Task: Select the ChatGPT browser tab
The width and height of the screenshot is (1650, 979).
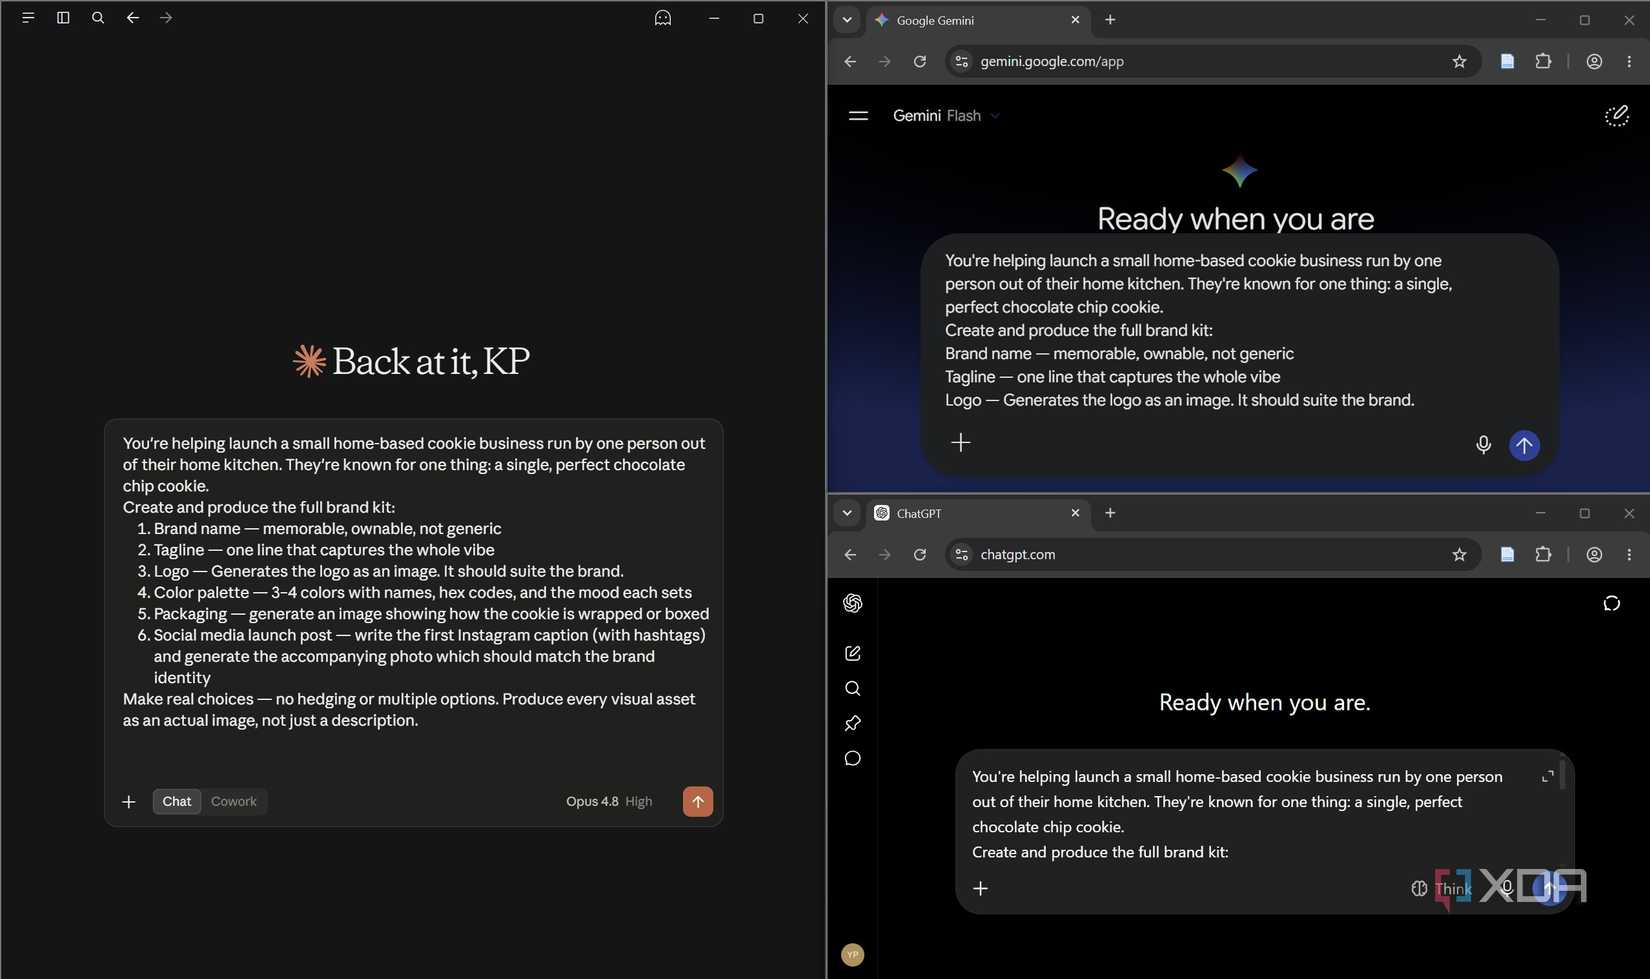Action: tap(978, 513)
